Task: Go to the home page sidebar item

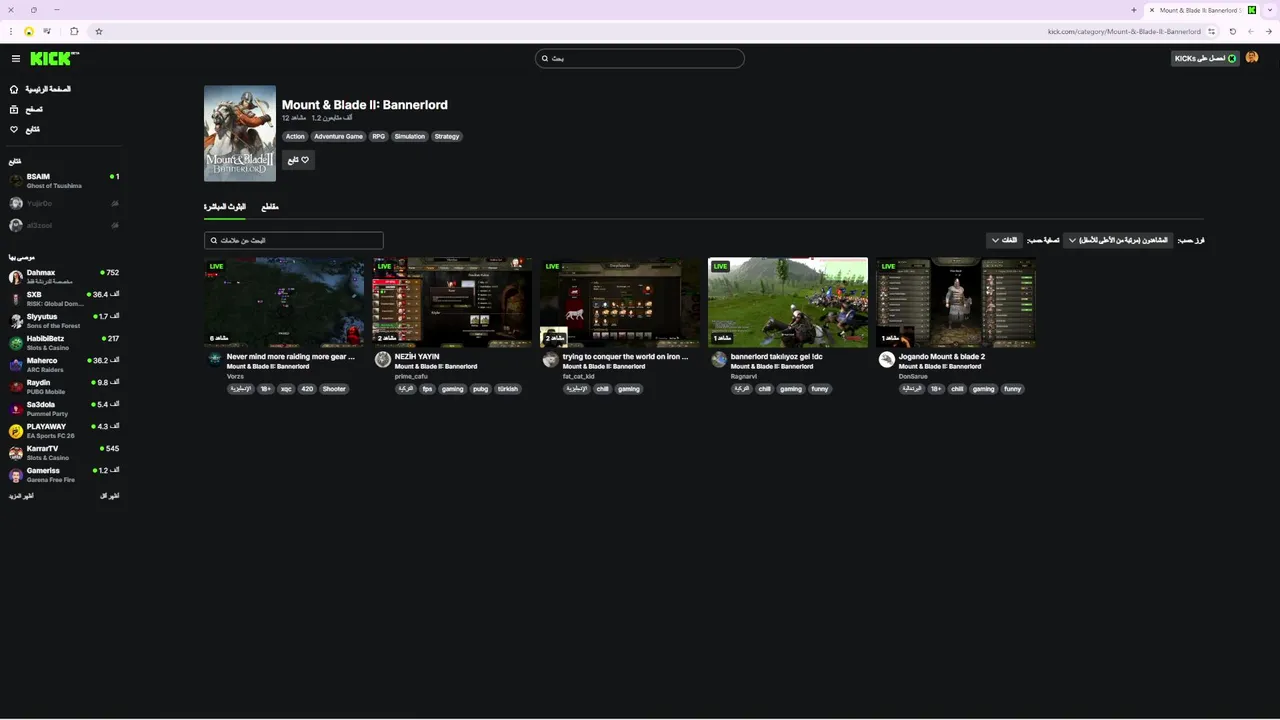Action: (40, 89)
